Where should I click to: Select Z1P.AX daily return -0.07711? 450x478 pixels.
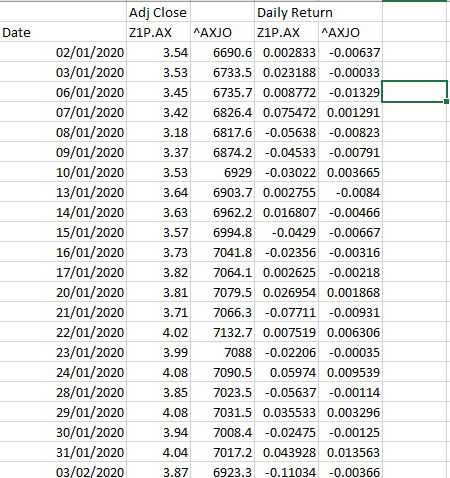pos(286,312)
